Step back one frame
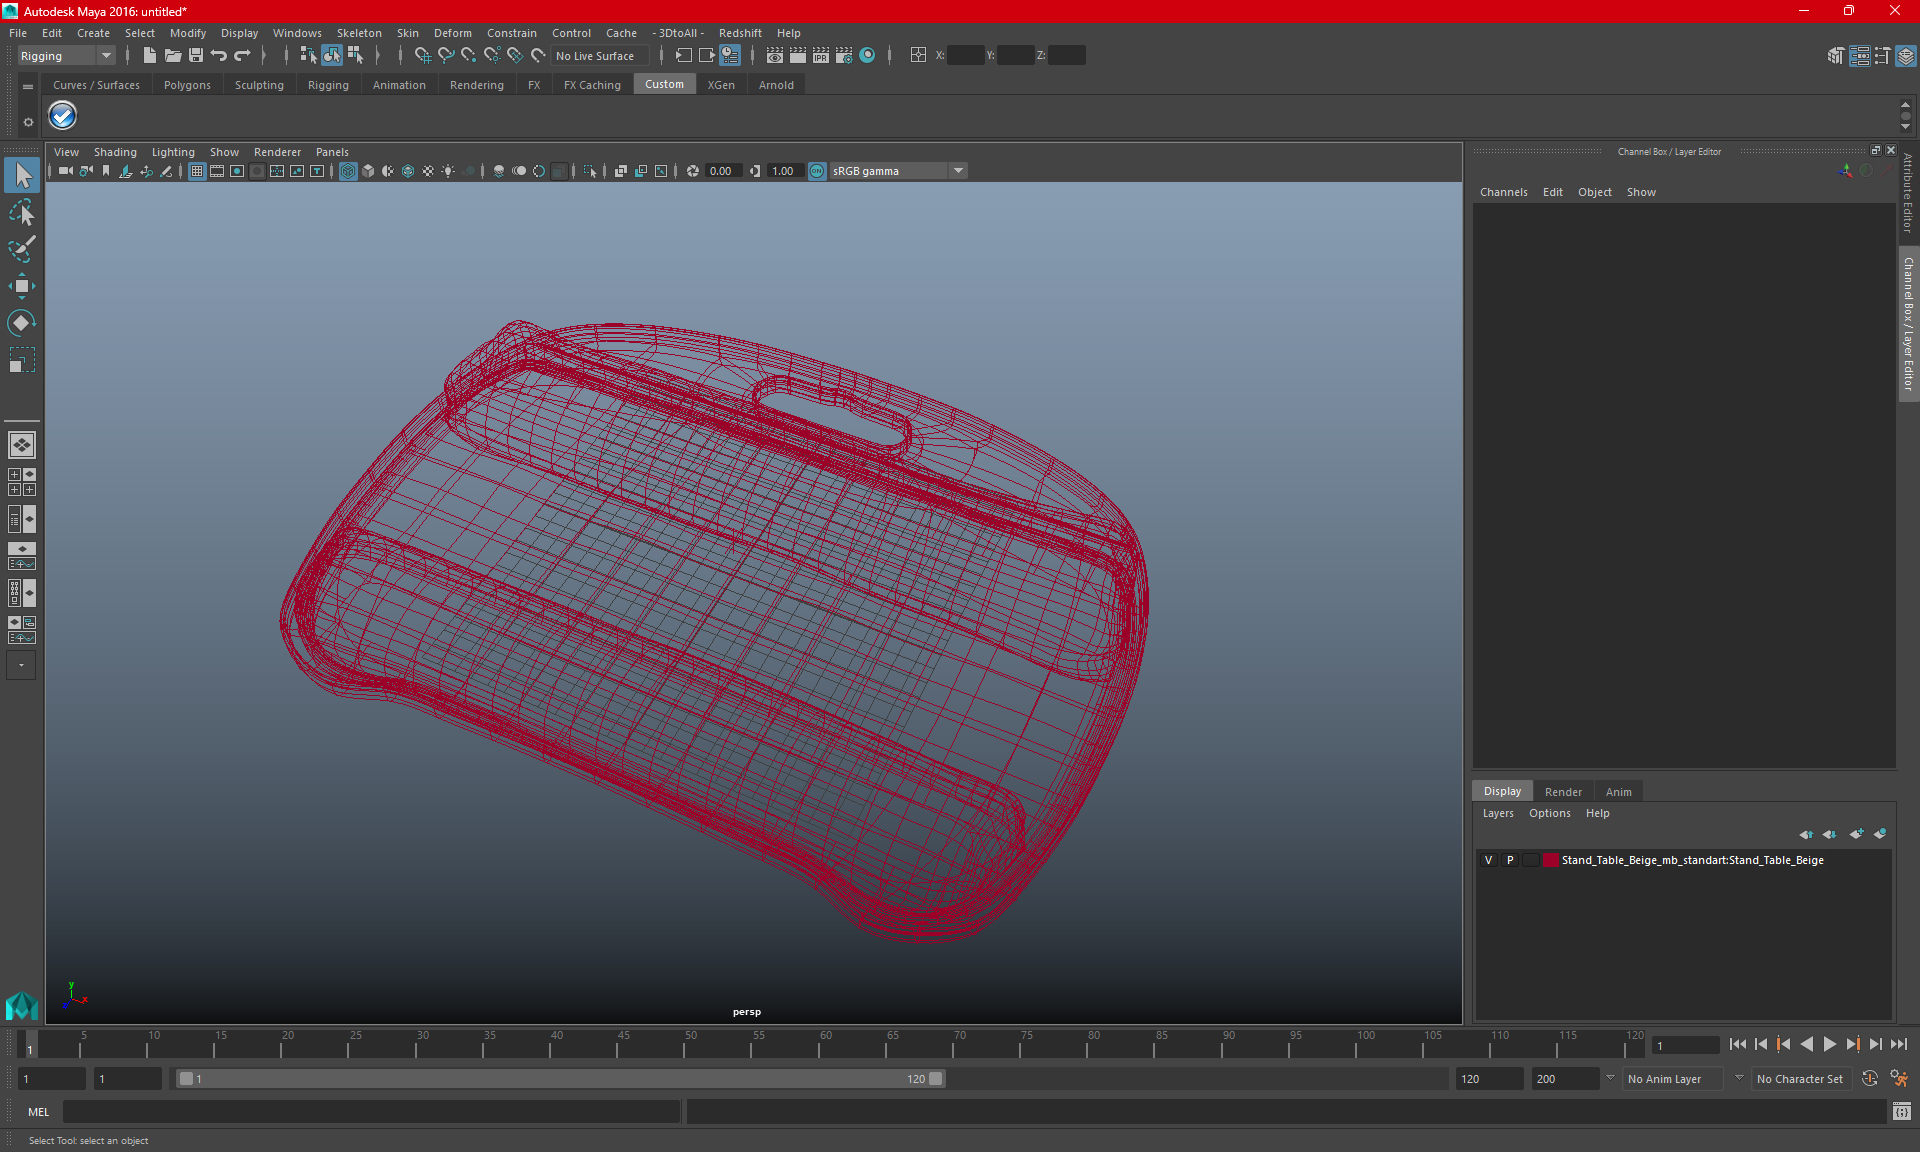Image resolution: width=1920 pixels, height=1152 pixels. tap(1761, 1044)
